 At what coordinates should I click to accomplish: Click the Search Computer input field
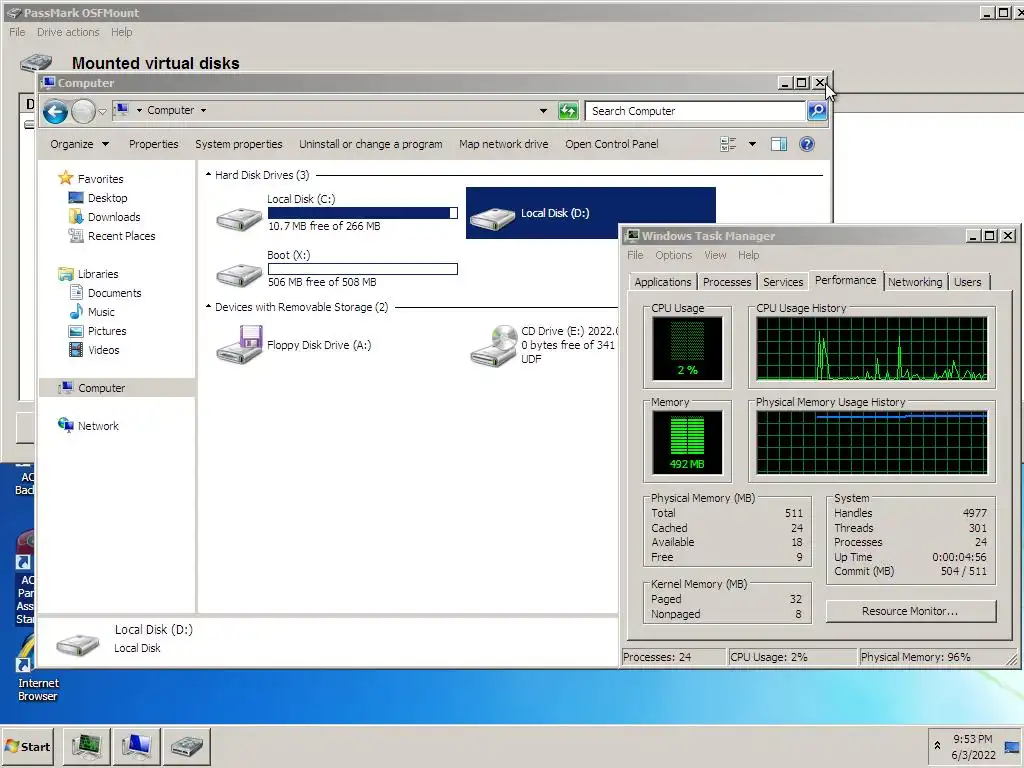click(696, 111)
